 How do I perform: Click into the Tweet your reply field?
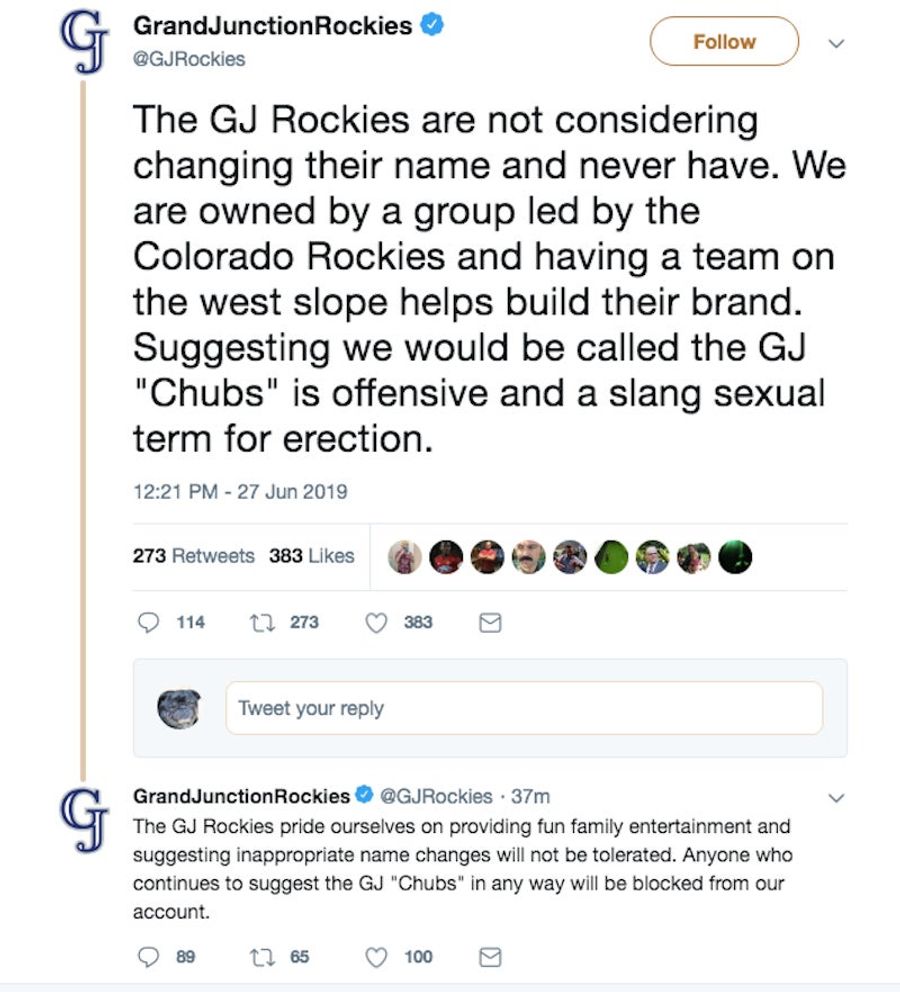[x=524, y=708]
